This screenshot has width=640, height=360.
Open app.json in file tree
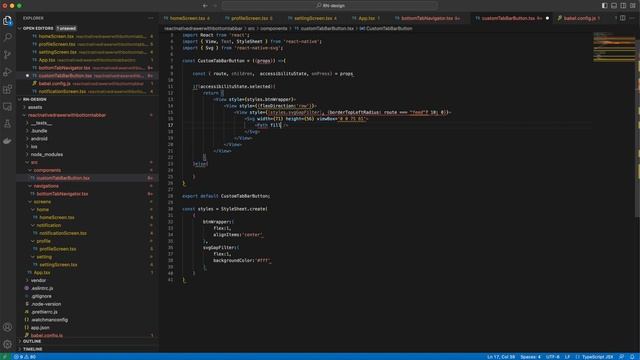coord(40,328)
